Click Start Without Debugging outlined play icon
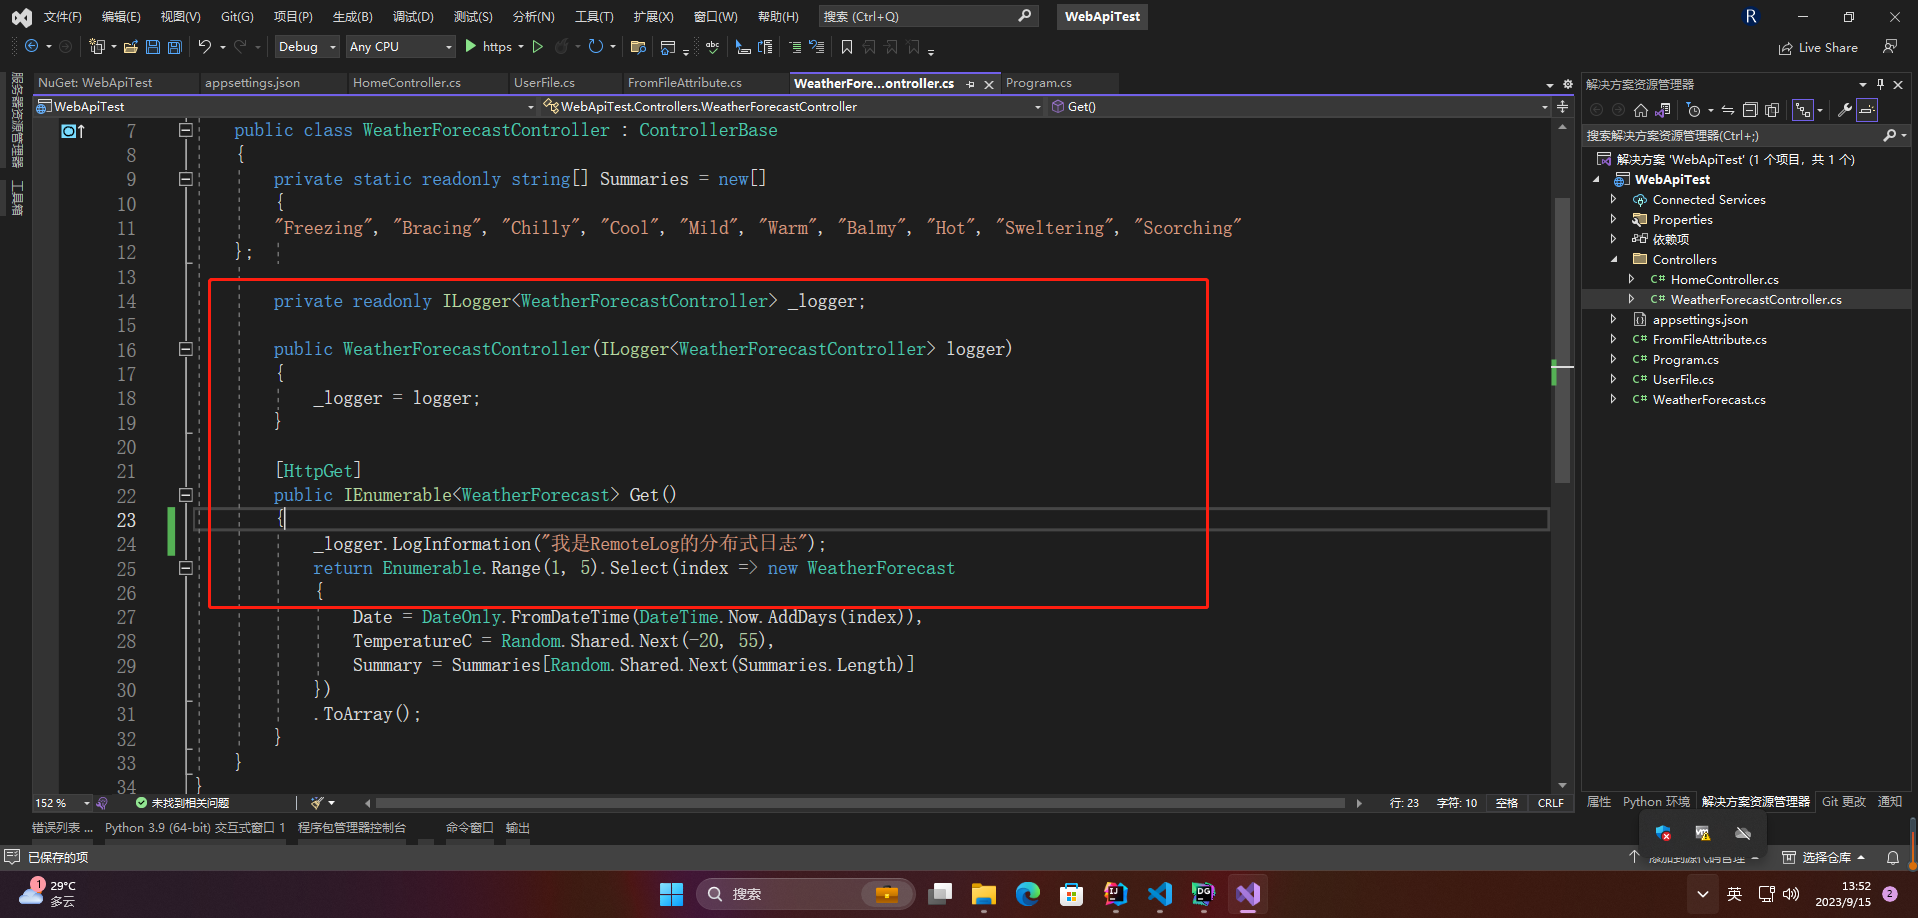This screenshot has width=1918, height=918. (538, 47)
